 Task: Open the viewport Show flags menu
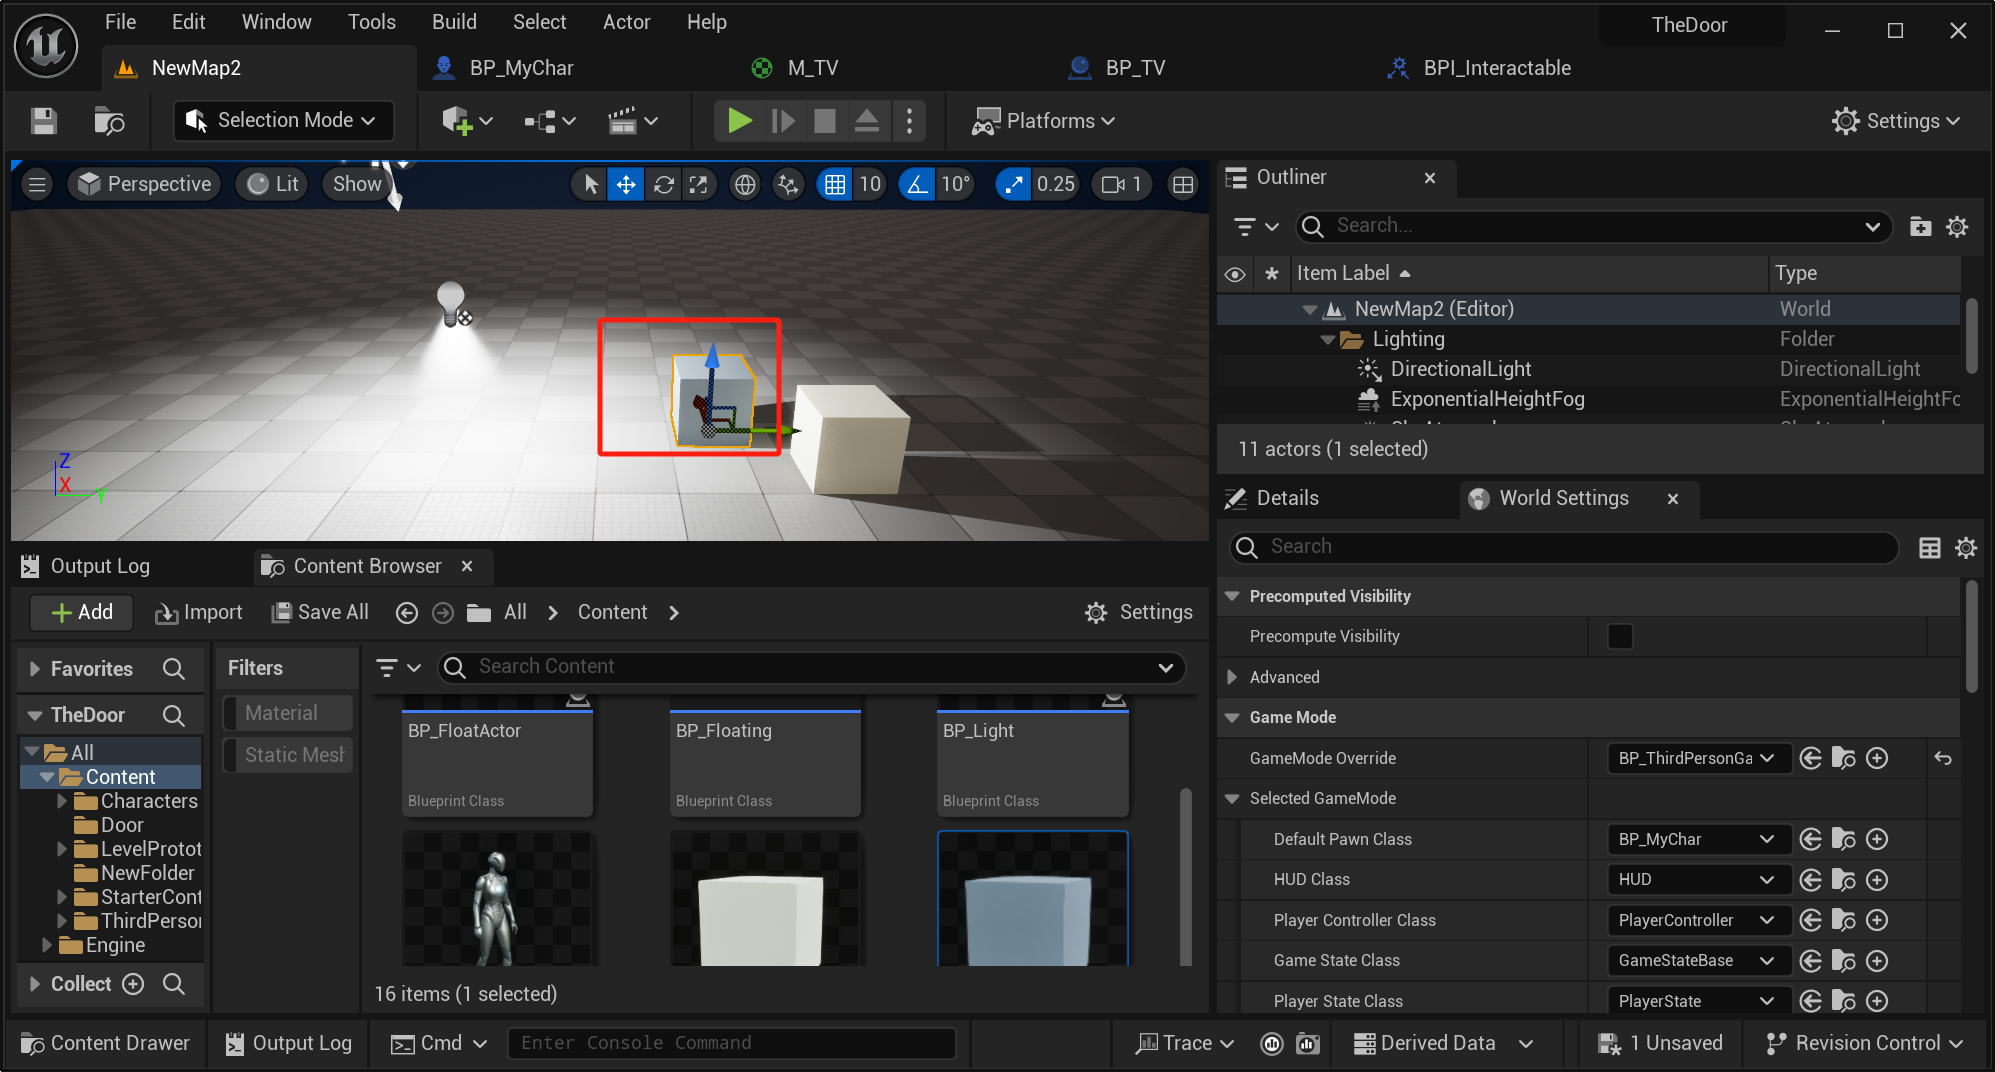357,184
